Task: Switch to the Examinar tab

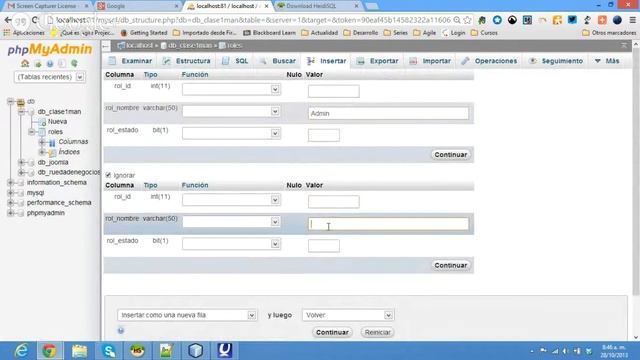Action: click(x=131, y=61)
